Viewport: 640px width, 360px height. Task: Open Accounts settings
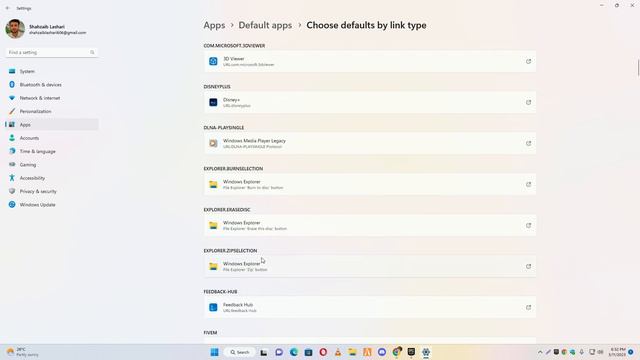tap(51, 138)
